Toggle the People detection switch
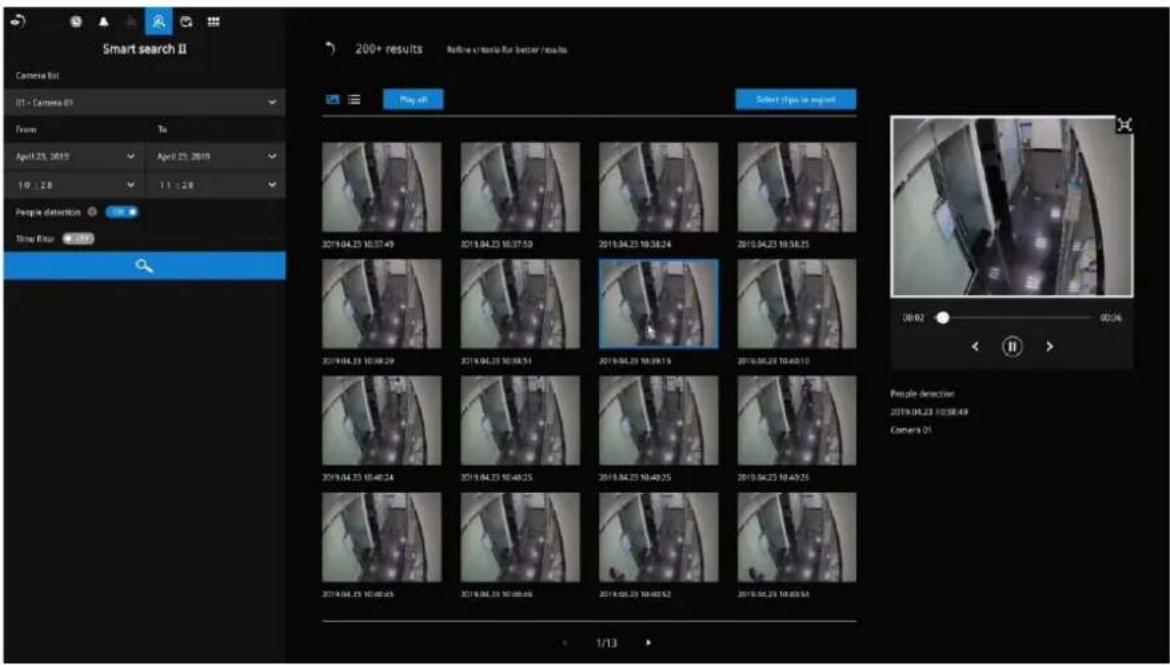Image resolution: width=1170 pixels, height=665 pixels. tap(122, 212)
